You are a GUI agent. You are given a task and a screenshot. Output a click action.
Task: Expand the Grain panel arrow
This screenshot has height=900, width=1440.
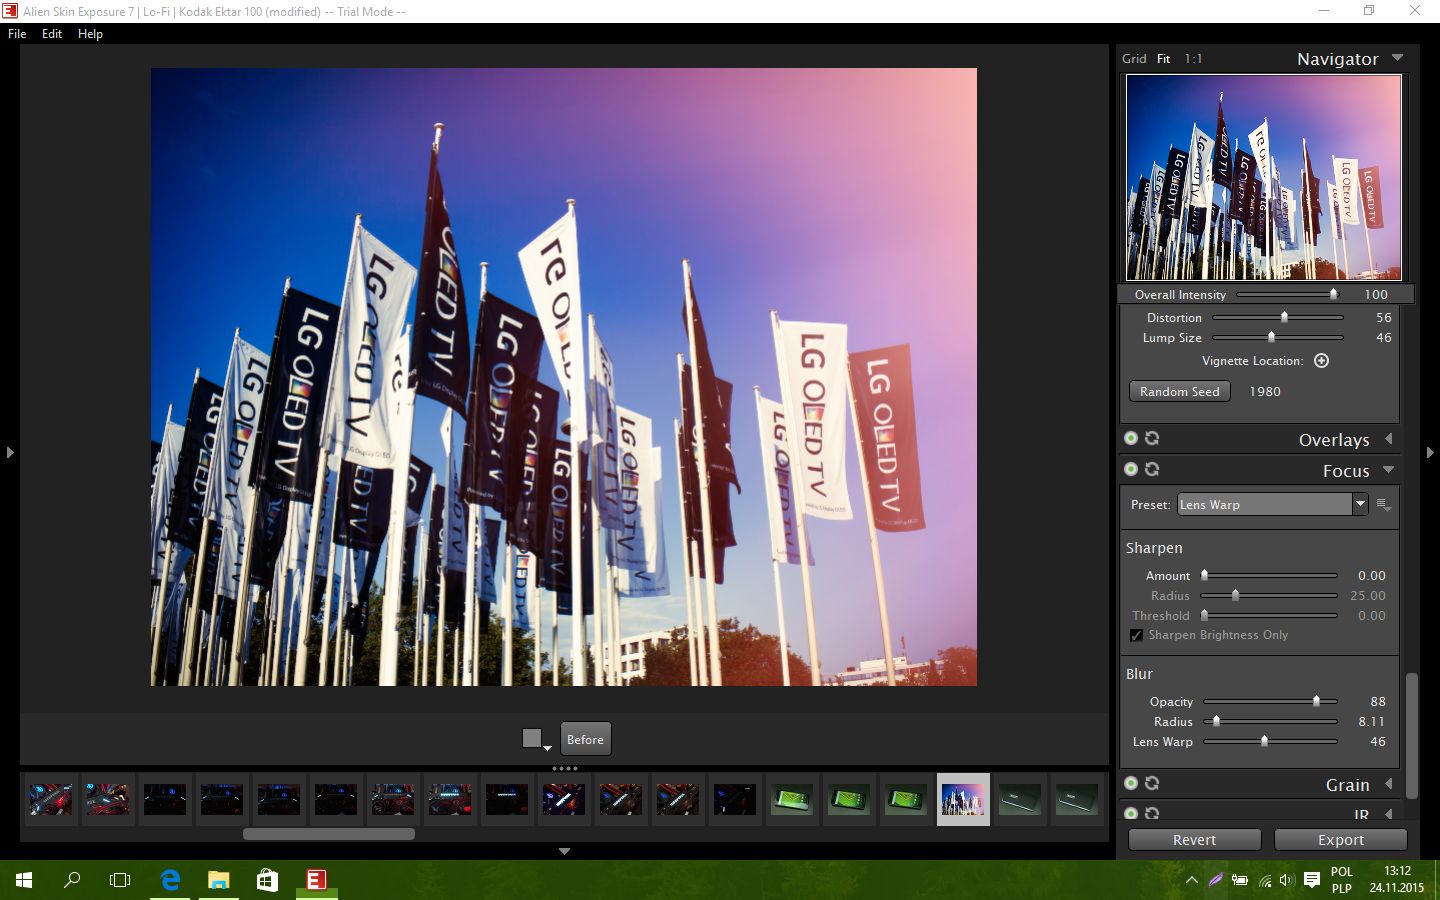pyautogui.click(x=1389, y=784)
